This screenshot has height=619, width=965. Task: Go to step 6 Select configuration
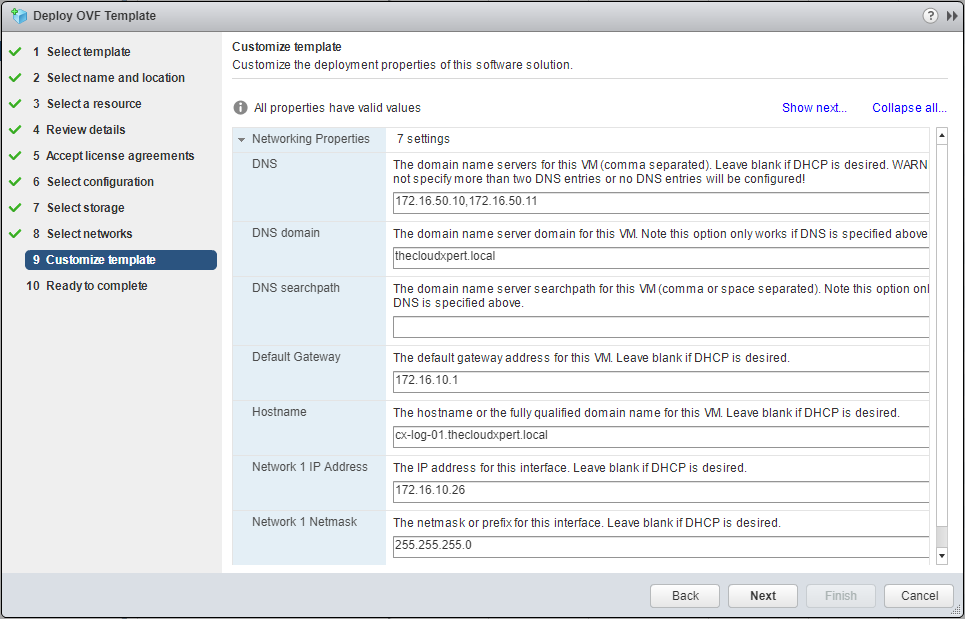point(100,182)
